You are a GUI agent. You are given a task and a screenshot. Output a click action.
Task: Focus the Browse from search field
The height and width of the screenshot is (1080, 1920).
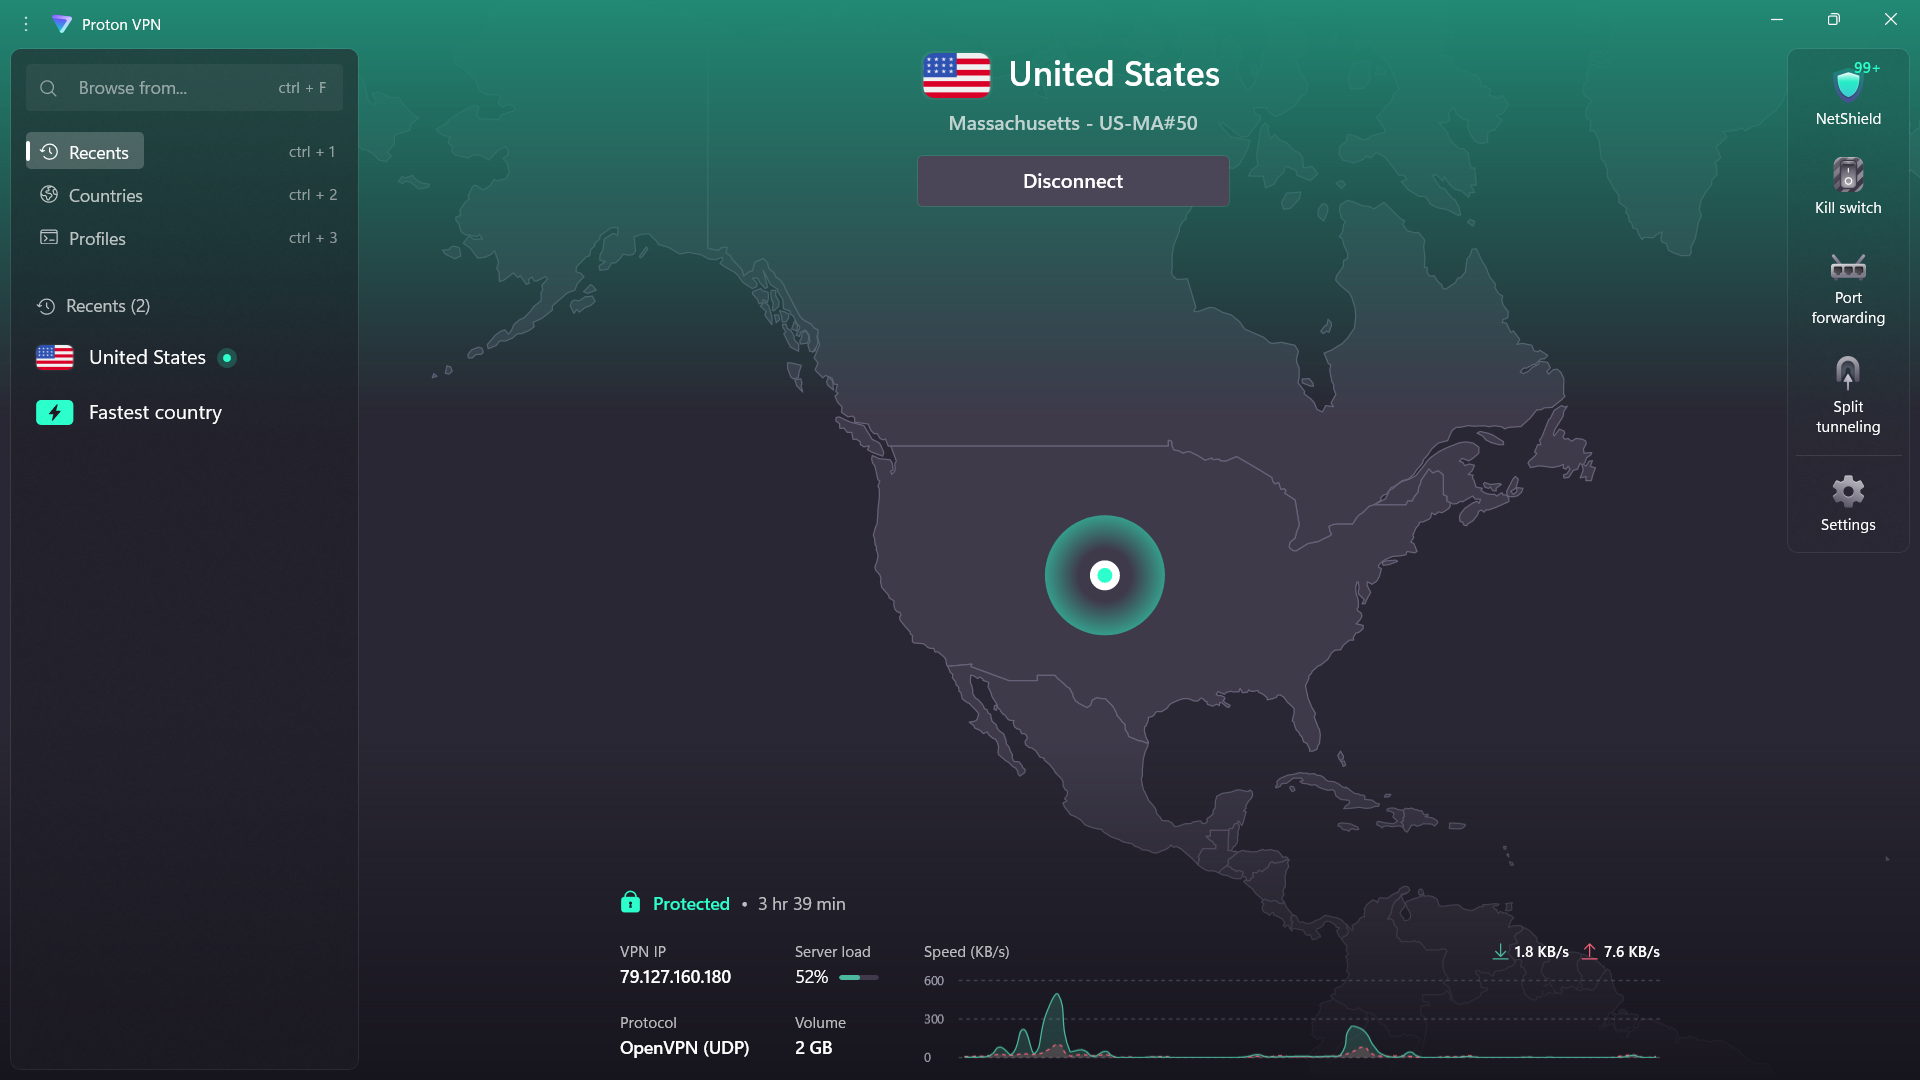coord(185,88)
